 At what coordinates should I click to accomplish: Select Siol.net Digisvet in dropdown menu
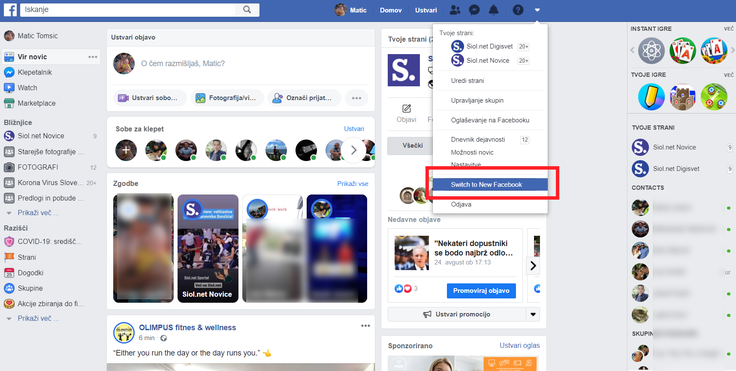(x=490, y=46)
